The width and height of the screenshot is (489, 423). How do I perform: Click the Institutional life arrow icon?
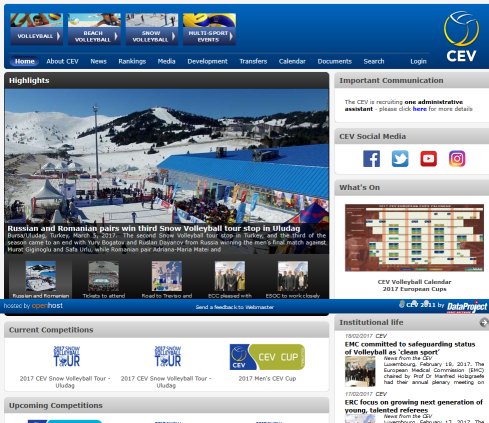click(x=484, y=322)
